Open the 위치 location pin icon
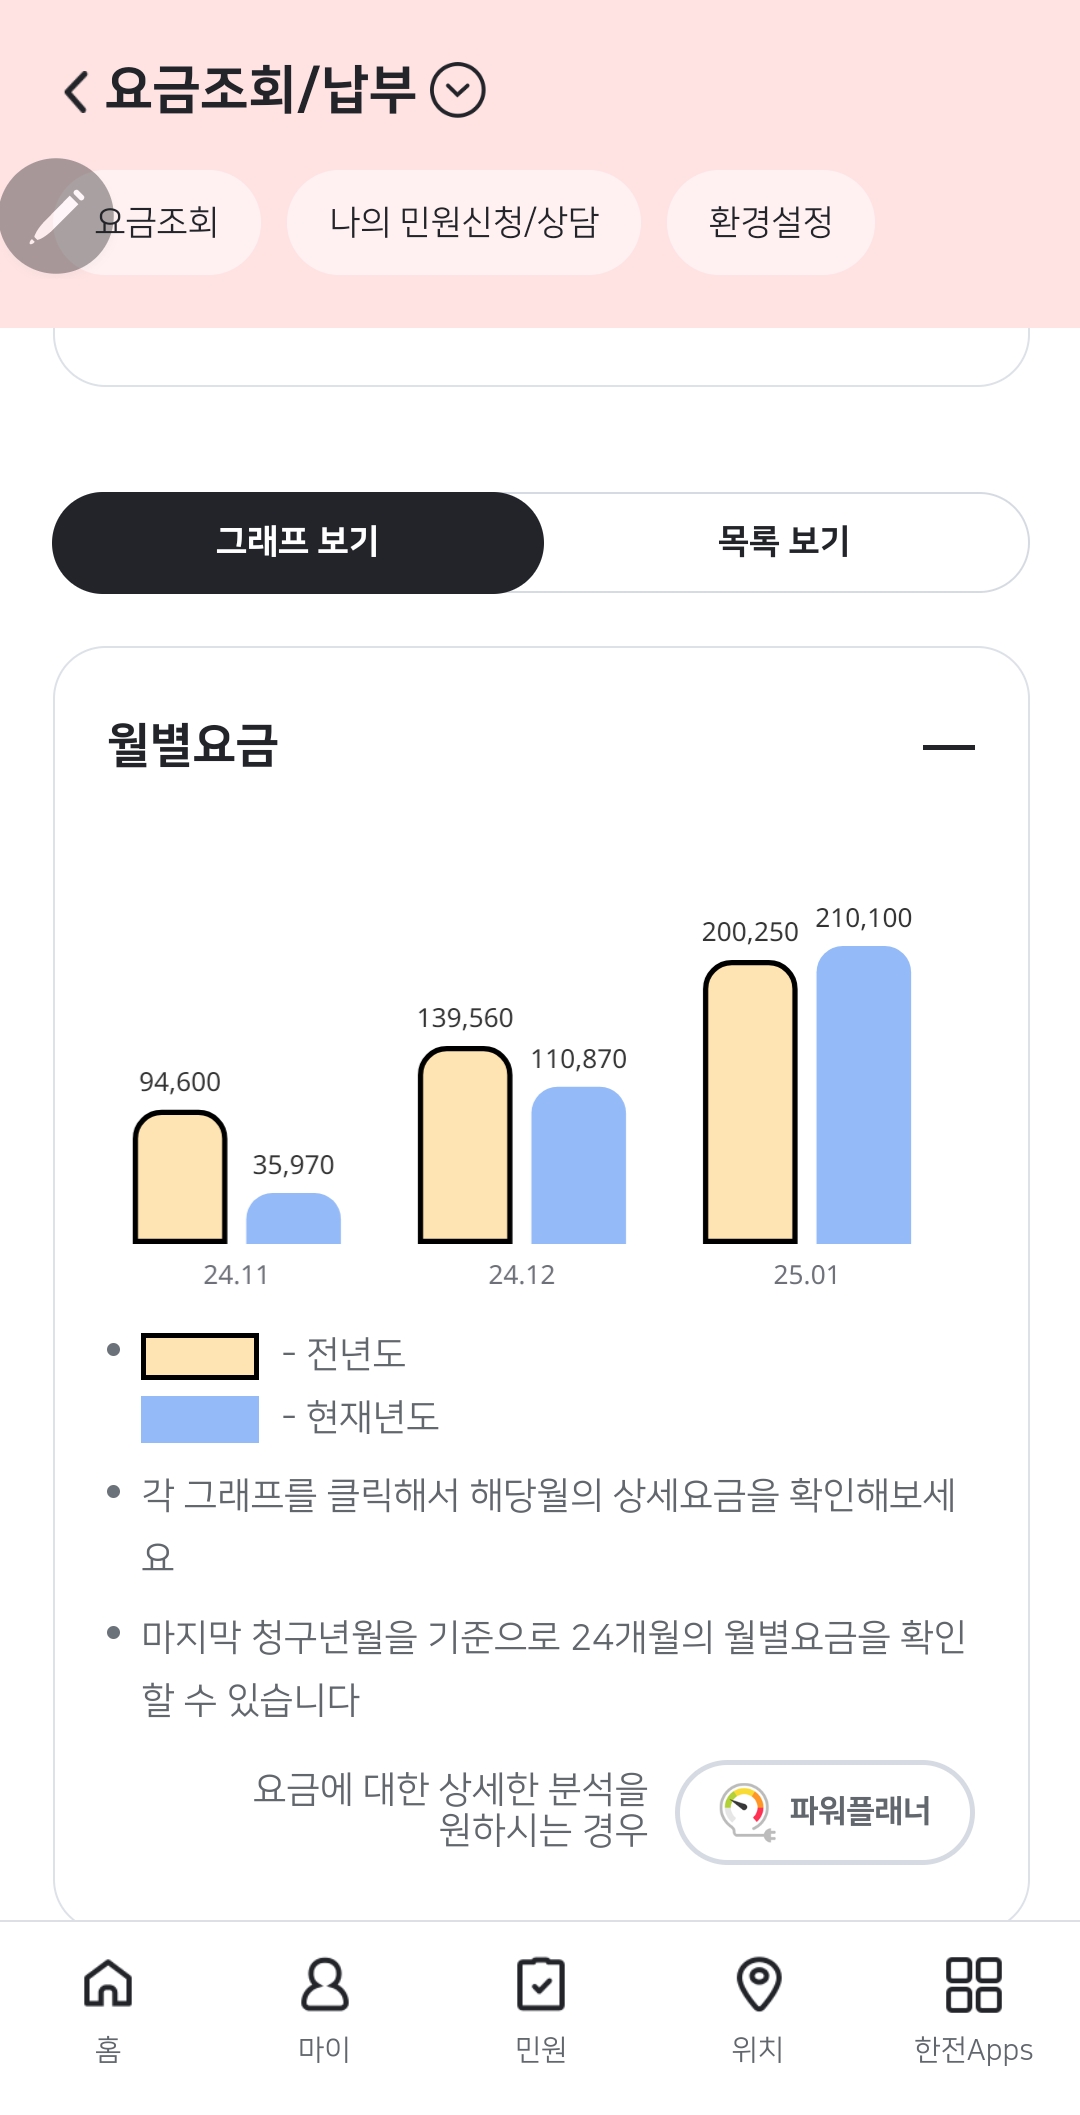 click(758, 1984)
